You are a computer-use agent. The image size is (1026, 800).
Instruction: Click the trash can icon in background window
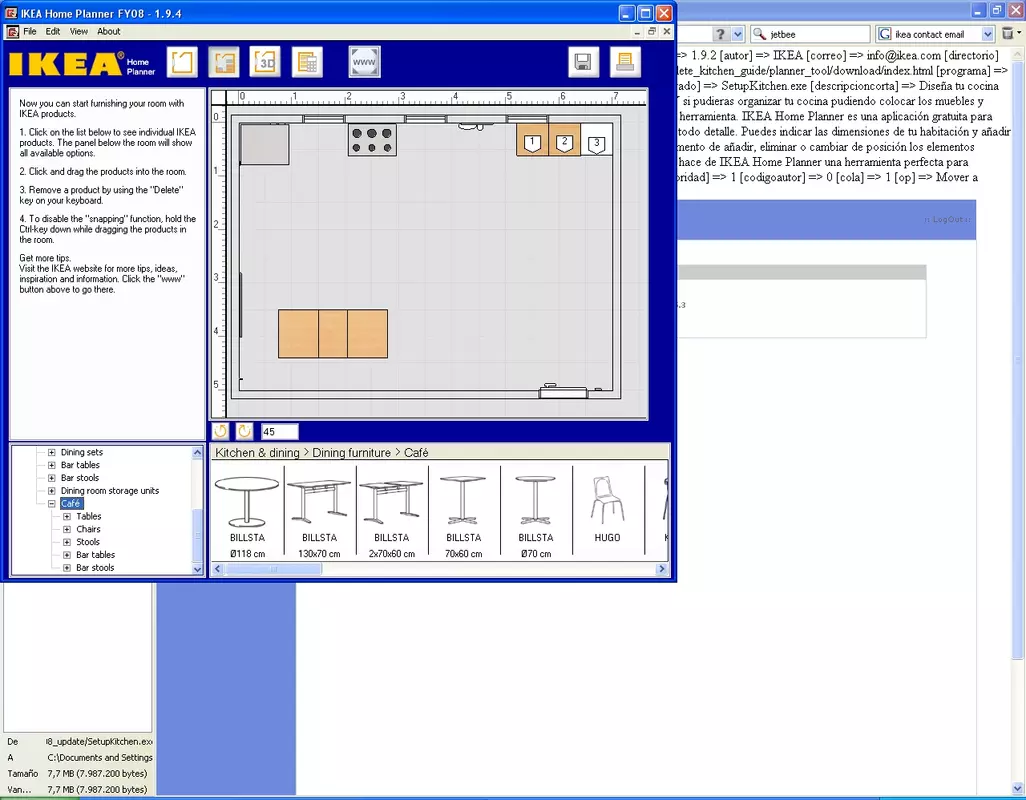(1008, 33)
